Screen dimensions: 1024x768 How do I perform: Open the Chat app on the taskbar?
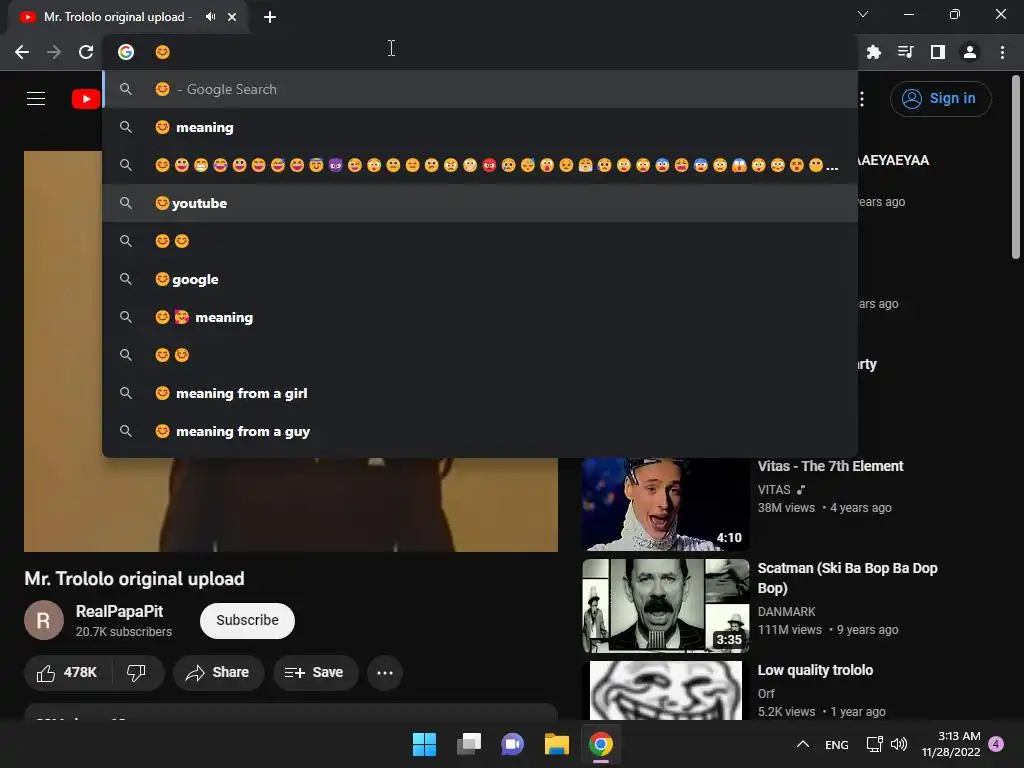[513, 744]
